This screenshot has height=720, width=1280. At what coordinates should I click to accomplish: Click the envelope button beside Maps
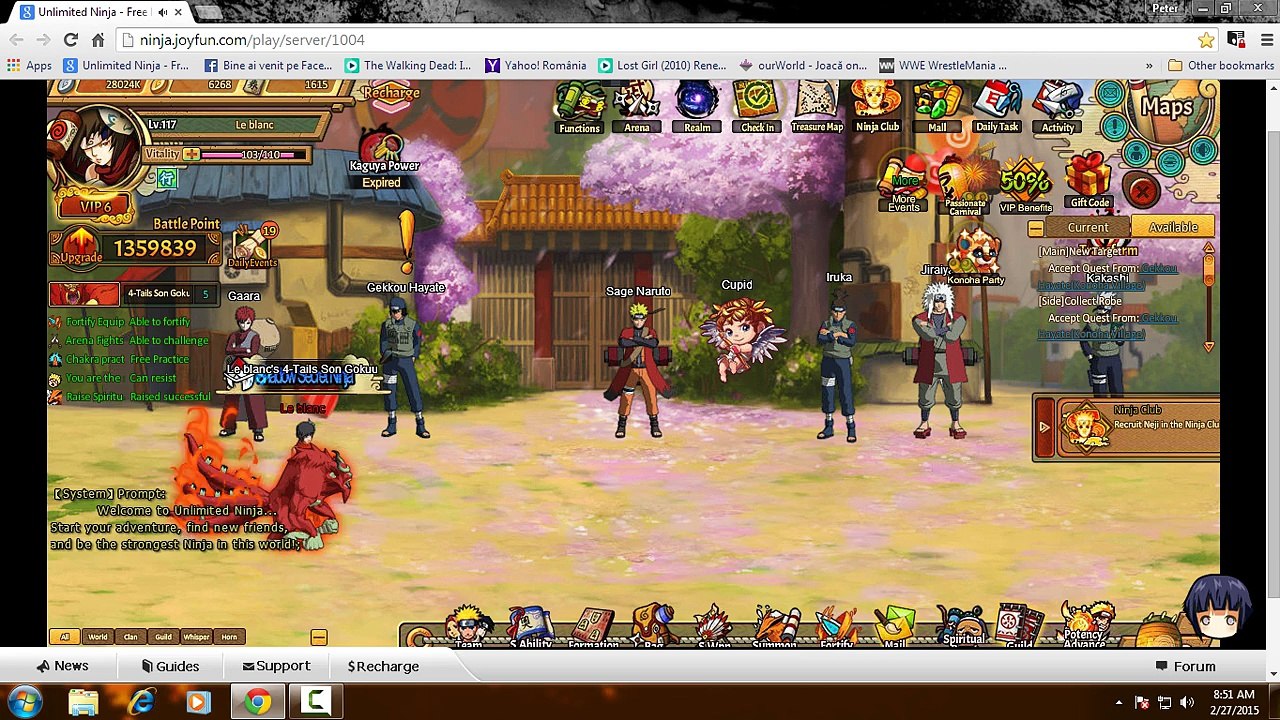1109,95
